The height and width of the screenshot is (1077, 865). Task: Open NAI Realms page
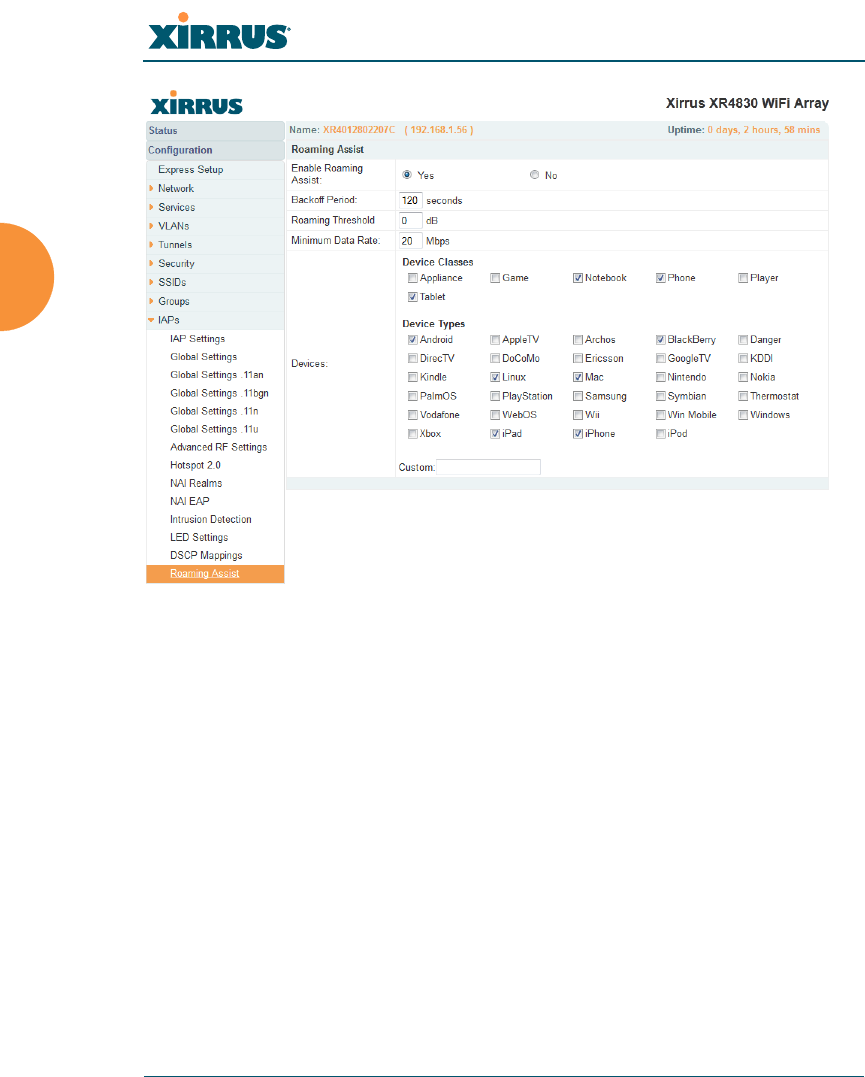196,484
